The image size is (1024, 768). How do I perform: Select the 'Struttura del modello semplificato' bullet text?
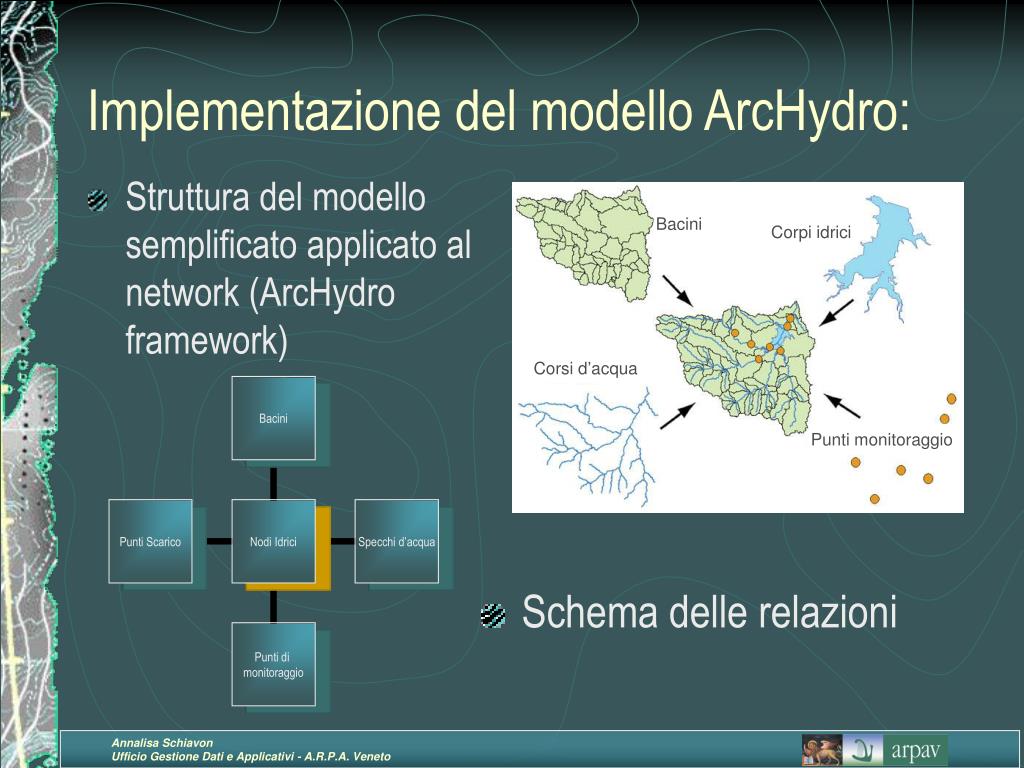click(298, 268)
